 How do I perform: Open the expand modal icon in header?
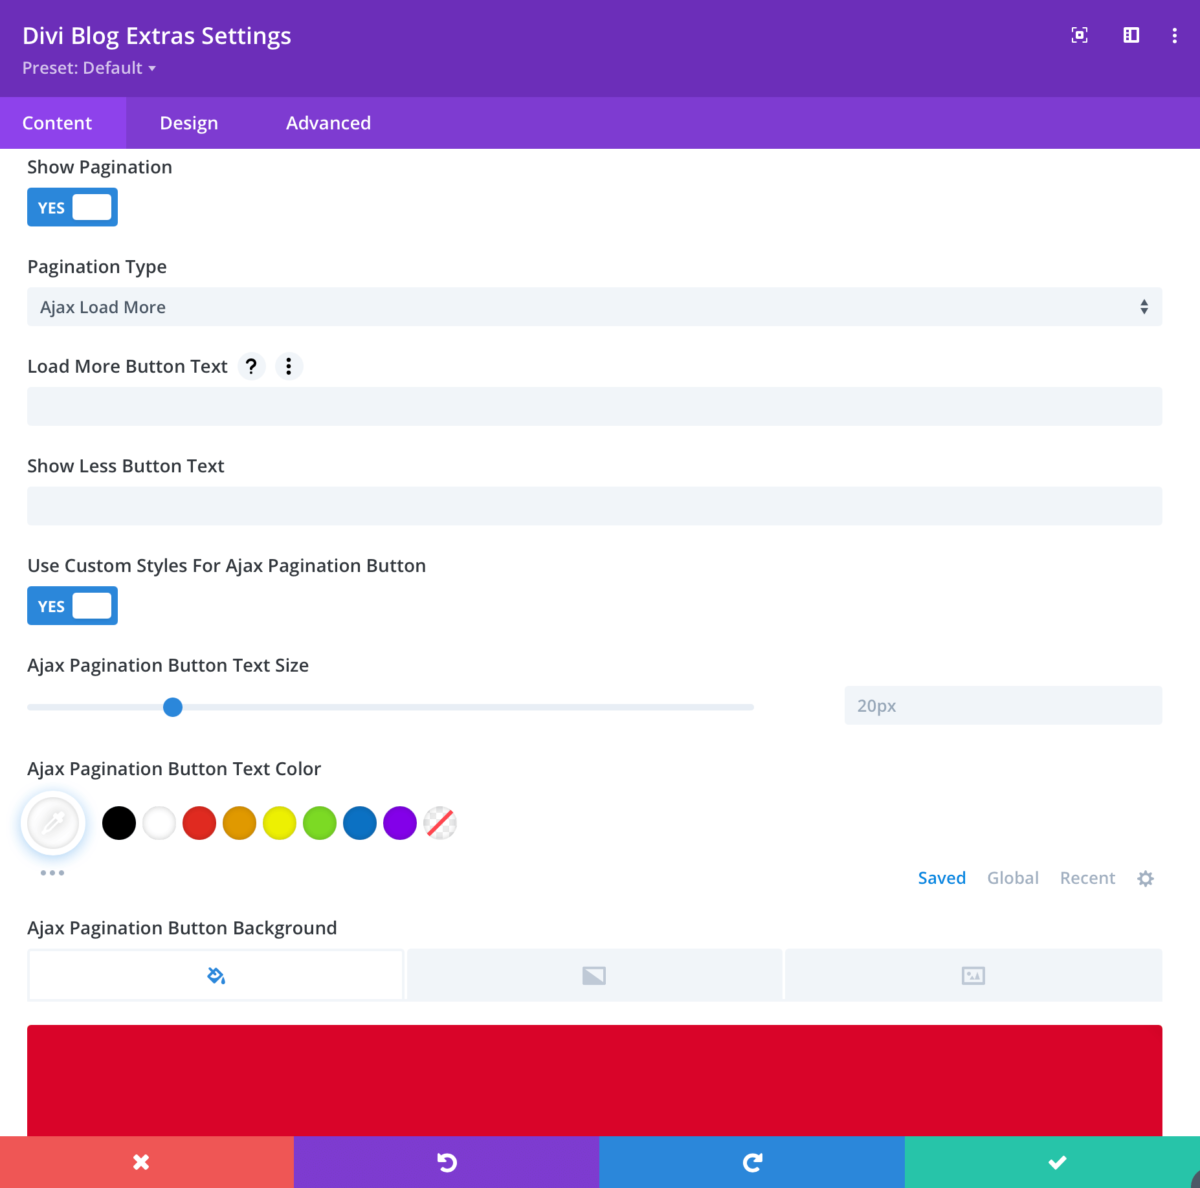pos(1079,35)
